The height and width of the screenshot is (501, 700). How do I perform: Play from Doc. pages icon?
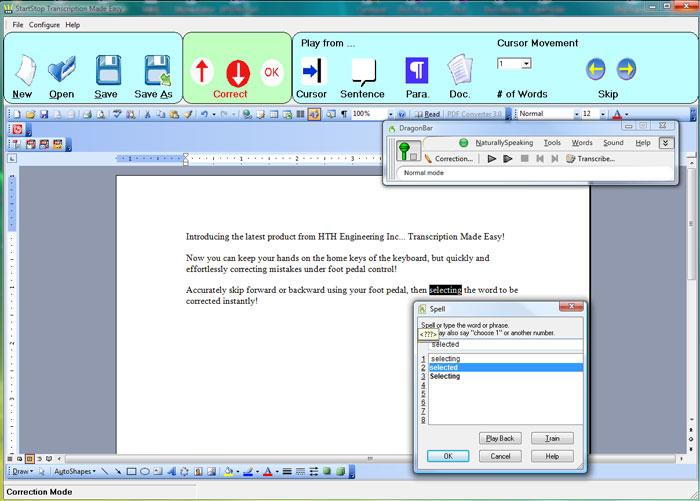click(x=460, y=70)
